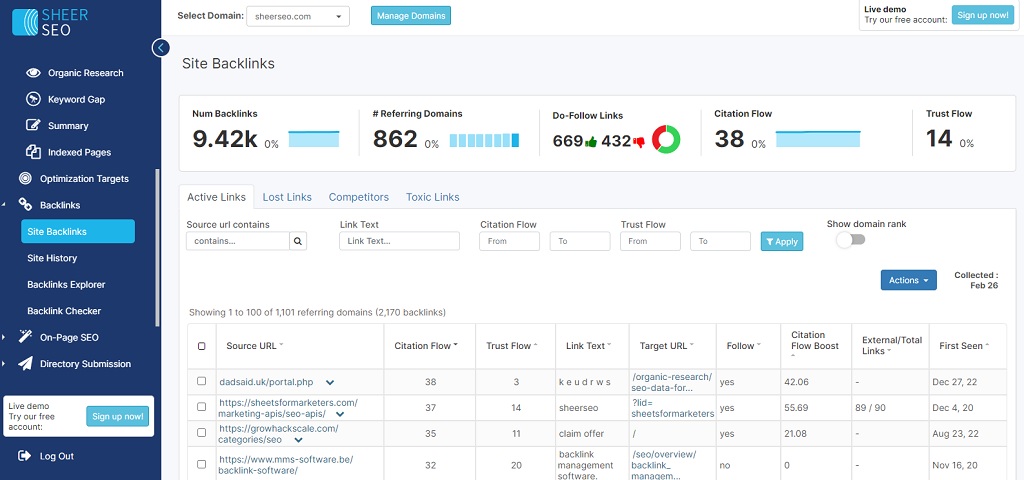Click the Link Text input field
This screenshot has width=1024, height=480.
tap(399, 241)
